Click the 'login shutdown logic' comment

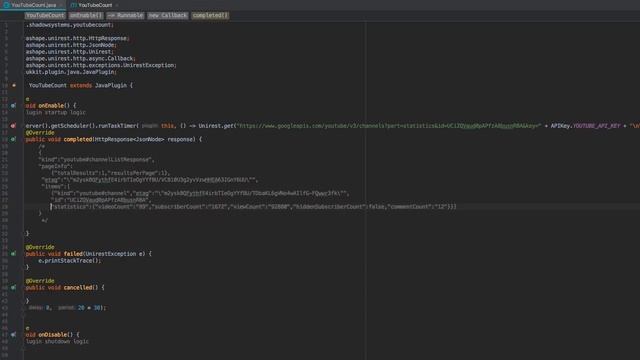(x=58, y=341)
